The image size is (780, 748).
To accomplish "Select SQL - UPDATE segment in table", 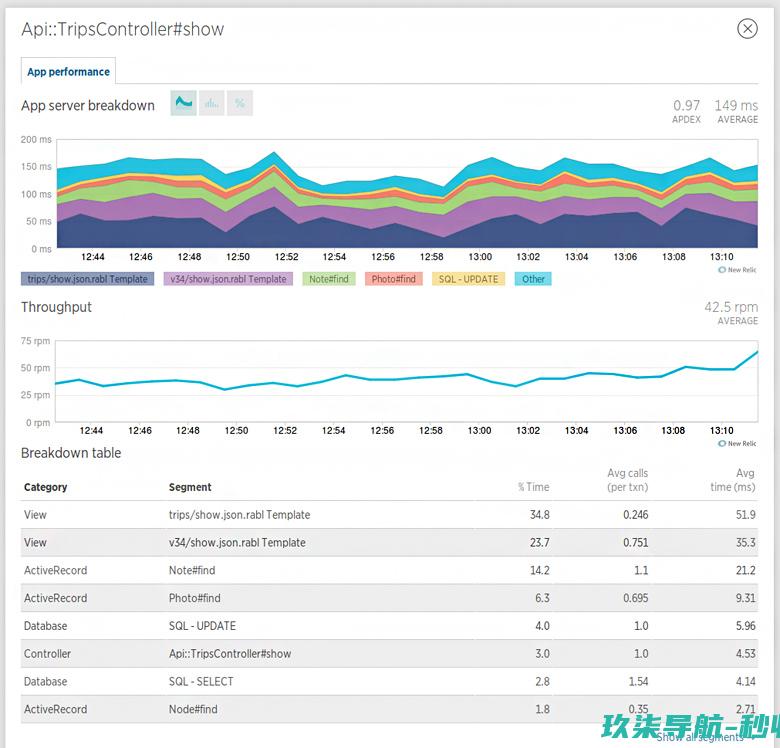I will tap(202, 626).
